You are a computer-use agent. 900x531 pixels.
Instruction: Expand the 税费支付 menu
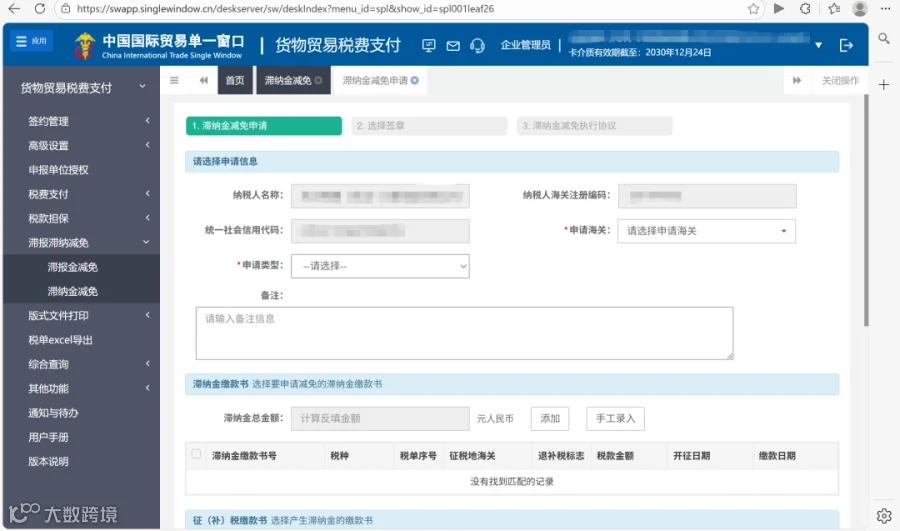[x=82, y=194]
